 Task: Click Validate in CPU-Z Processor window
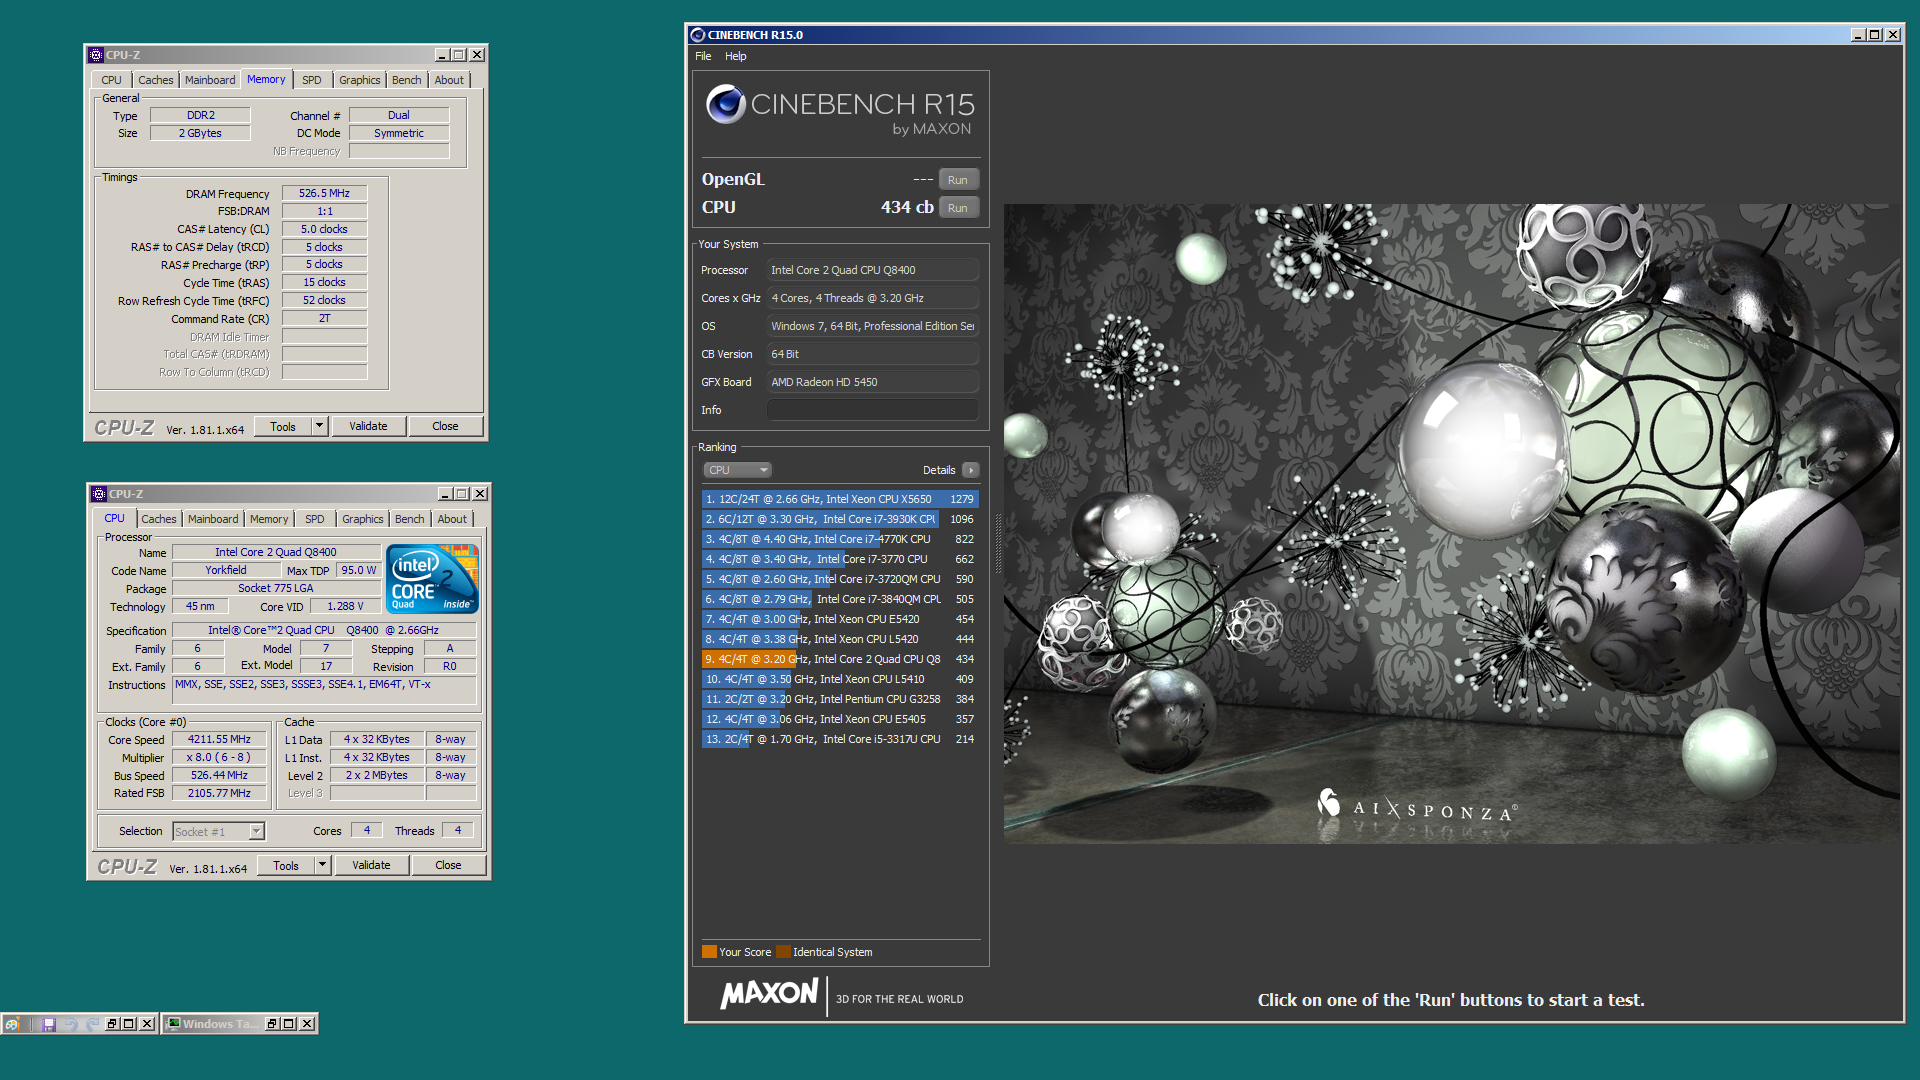(x=371, y=865)
